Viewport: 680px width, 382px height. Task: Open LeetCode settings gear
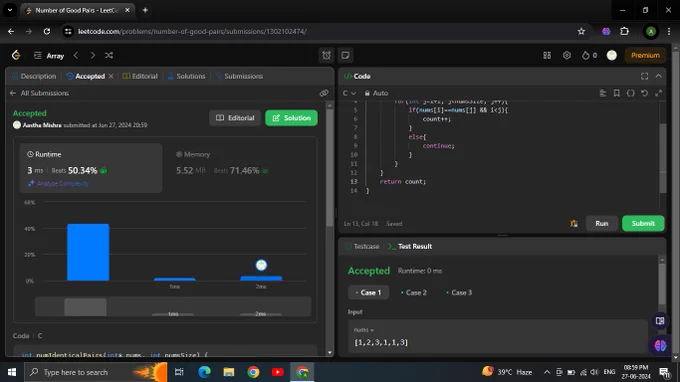(567, 56)
